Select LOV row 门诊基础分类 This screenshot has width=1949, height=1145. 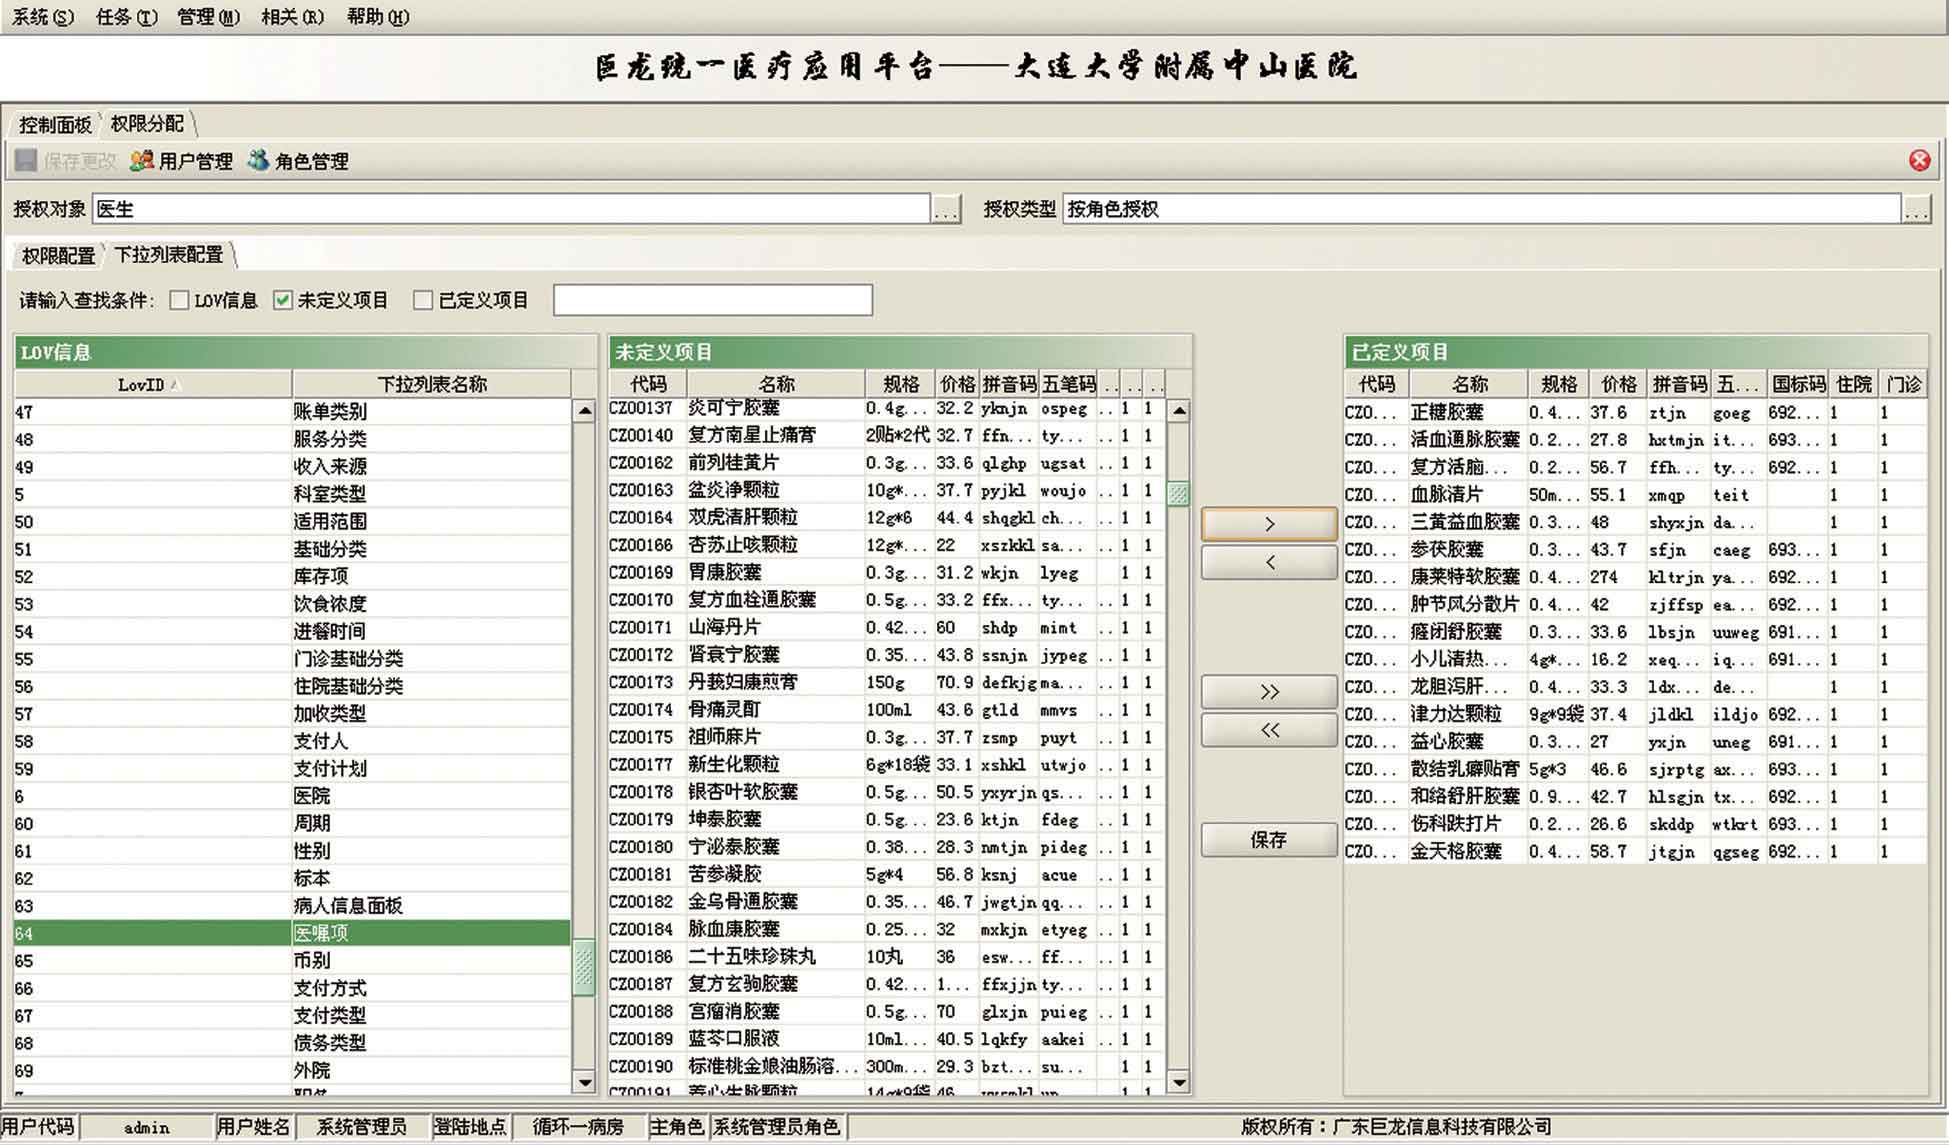(x=292, y=659)
